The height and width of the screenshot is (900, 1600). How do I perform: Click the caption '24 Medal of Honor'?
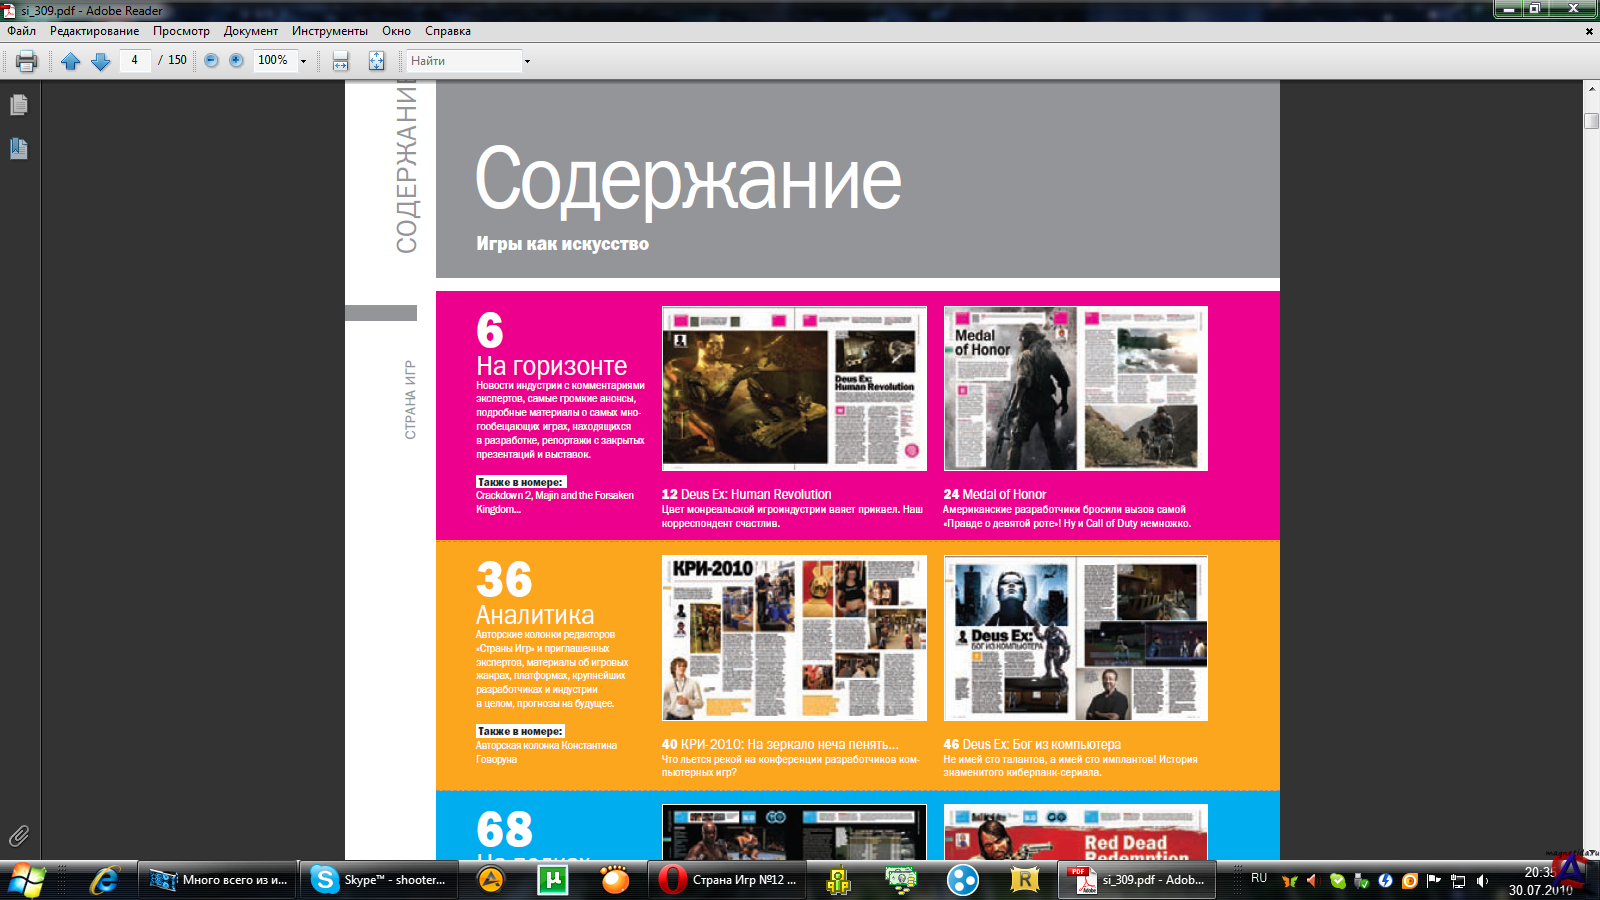(x=995, y=494)
